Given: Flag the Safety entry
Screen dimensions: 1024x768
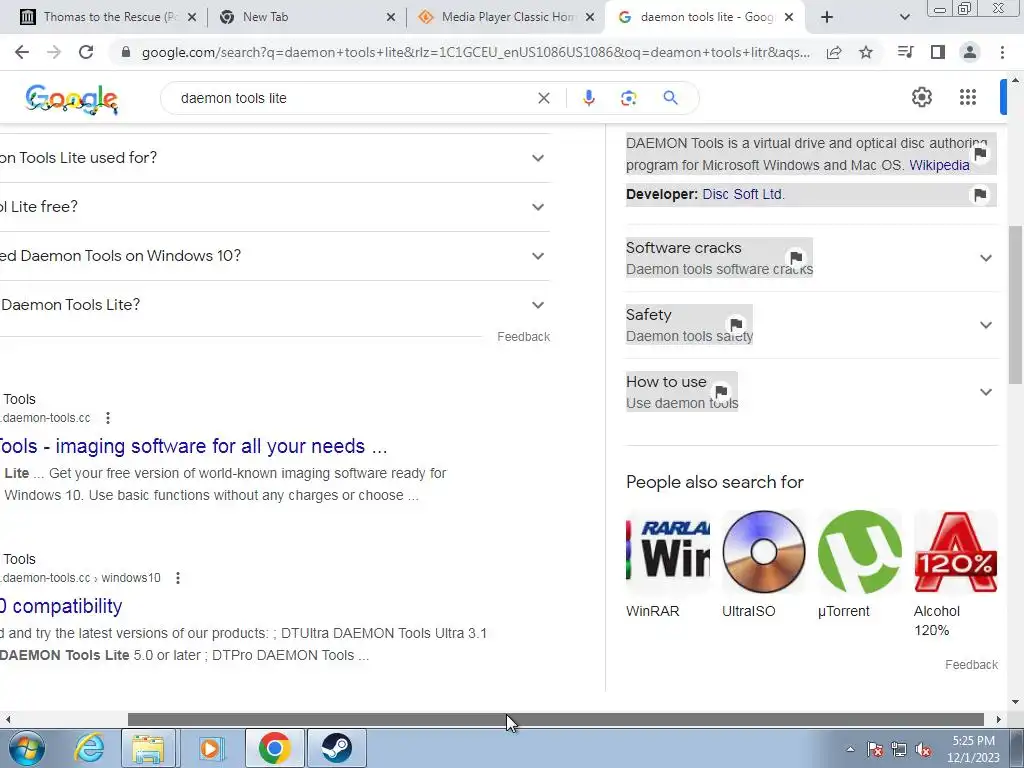Looking at the screenshot, I should point(736,325).
